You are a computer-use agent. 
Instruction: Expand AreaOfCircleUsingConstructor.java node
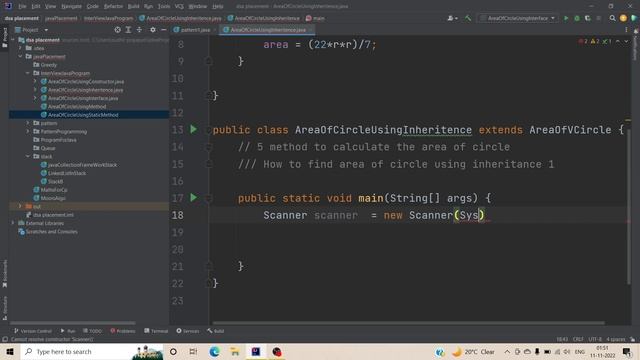pos(35,82)
